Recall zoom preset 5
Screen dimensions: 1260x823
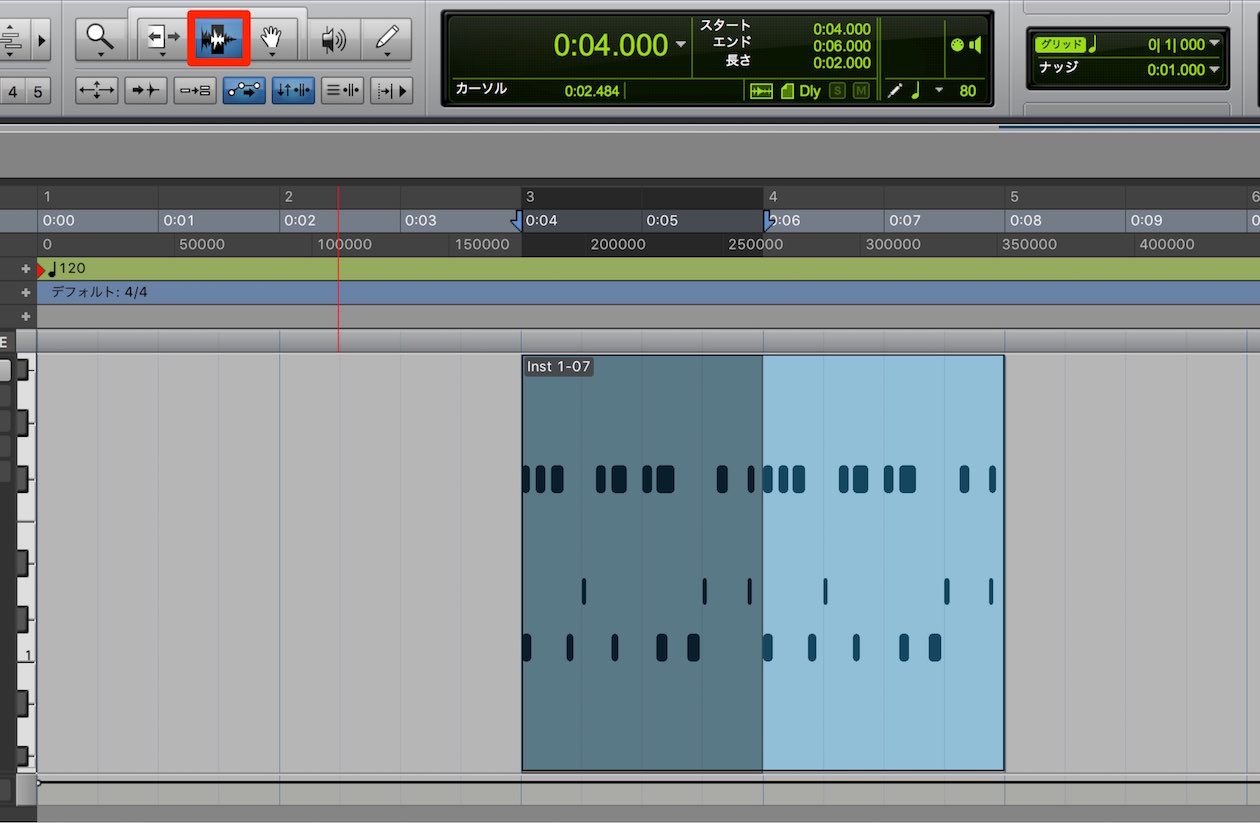pos(38,92)
